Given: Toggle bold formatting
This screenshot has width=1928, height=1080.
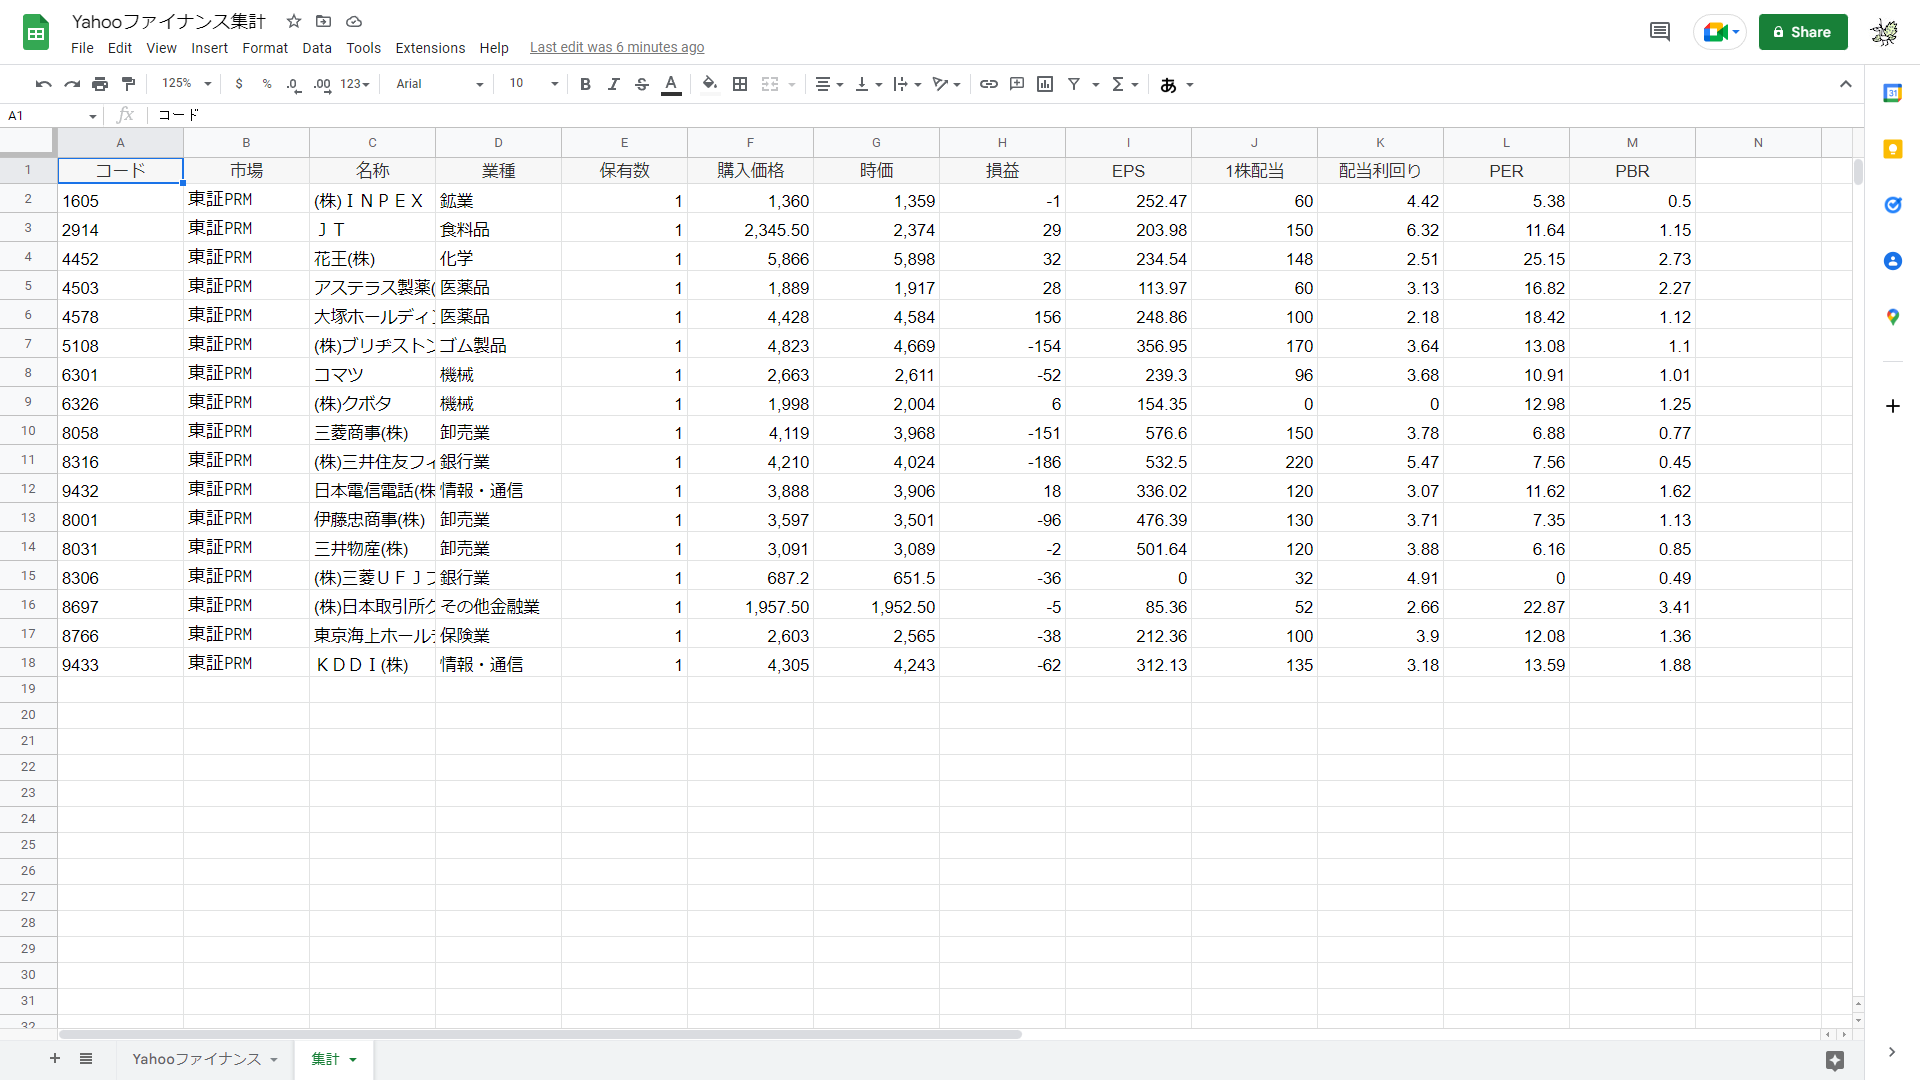Looking at the screenshot, I should pos(585,84).
